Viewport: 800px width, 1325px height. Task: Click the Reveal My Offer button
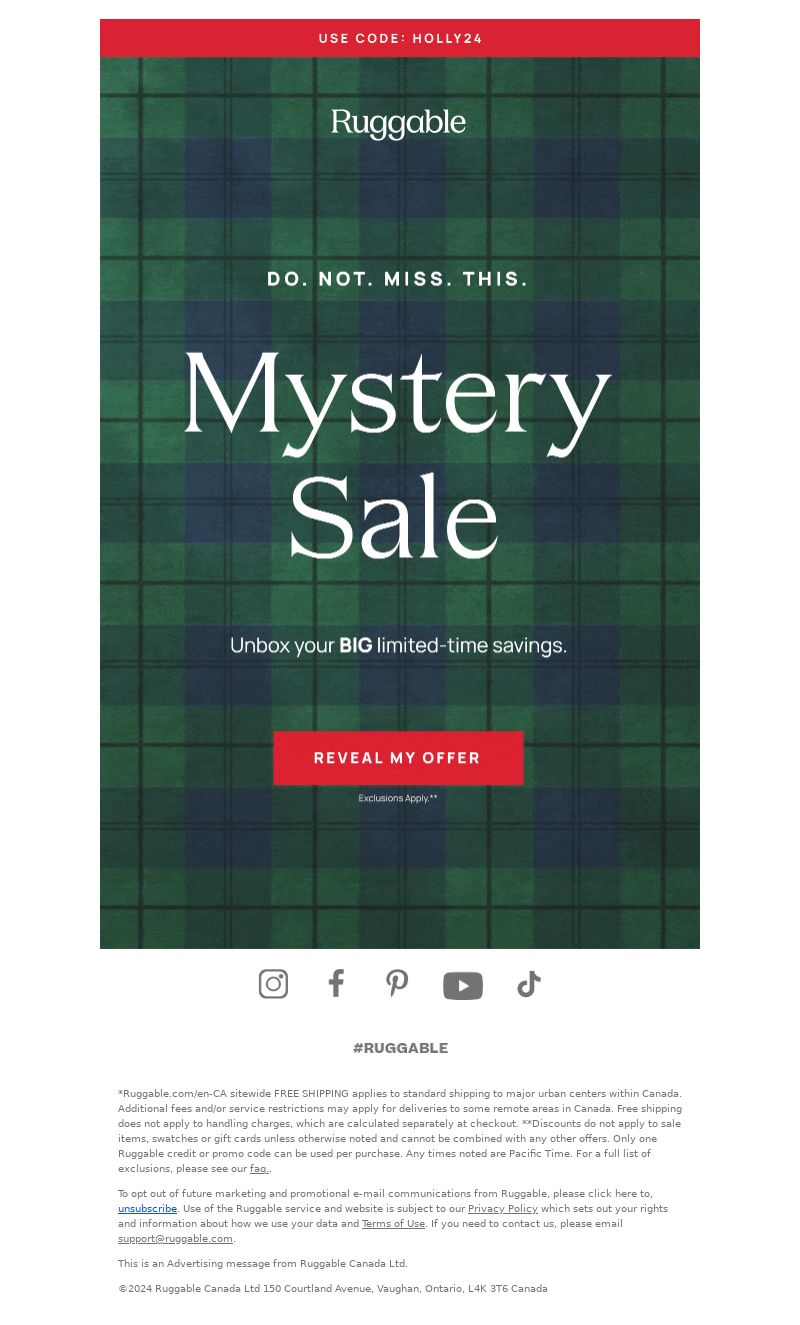pos(398,758)
